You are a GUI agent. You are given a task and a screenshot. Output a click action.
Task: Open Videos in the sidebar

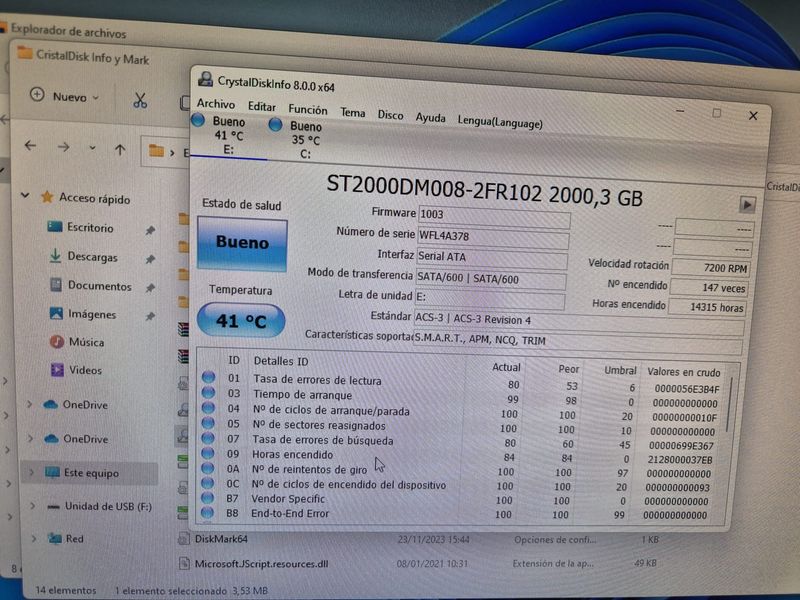point(85,370)
